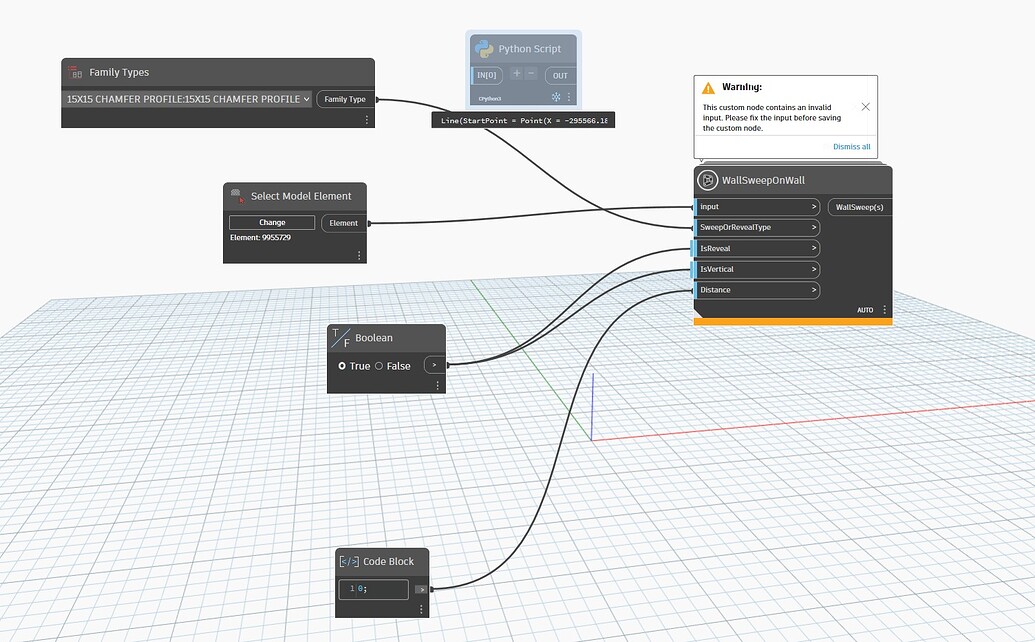
Task: Click the OUT port on the Python Script node
Action: 560,75
